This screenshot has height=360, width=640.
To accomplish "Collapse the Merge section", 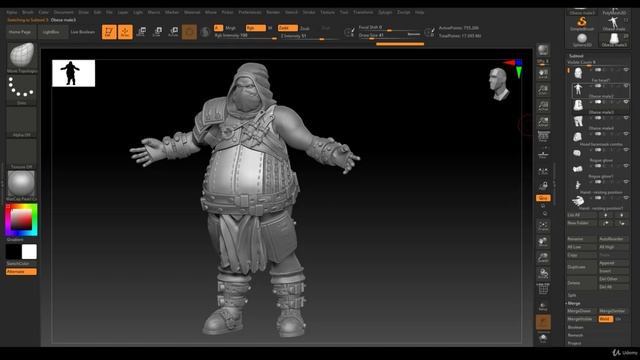I will [574, 303].
